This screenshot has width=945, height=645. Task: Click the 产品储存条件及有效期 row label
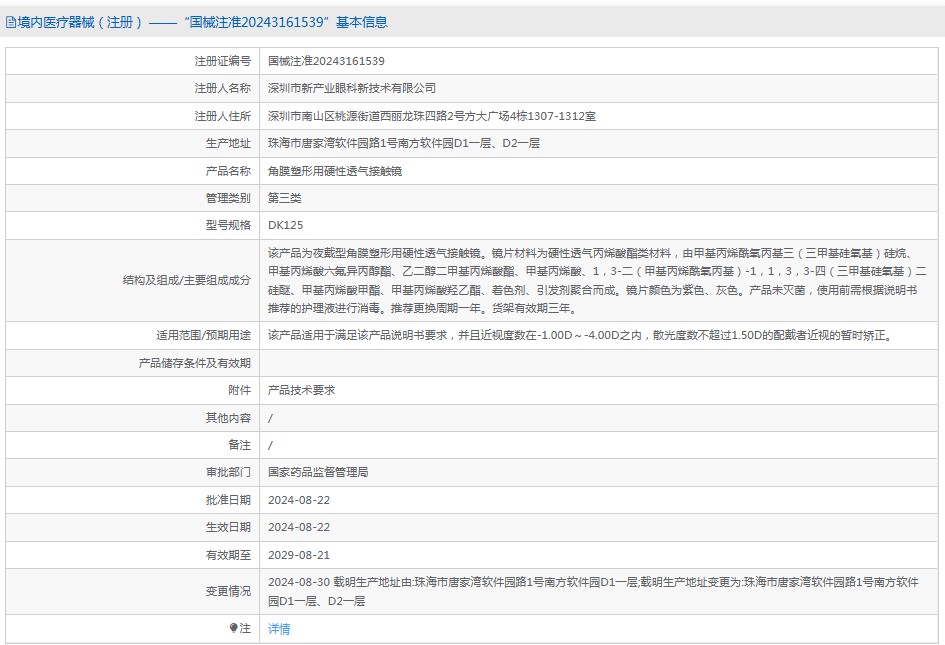[x=194, y=363]
